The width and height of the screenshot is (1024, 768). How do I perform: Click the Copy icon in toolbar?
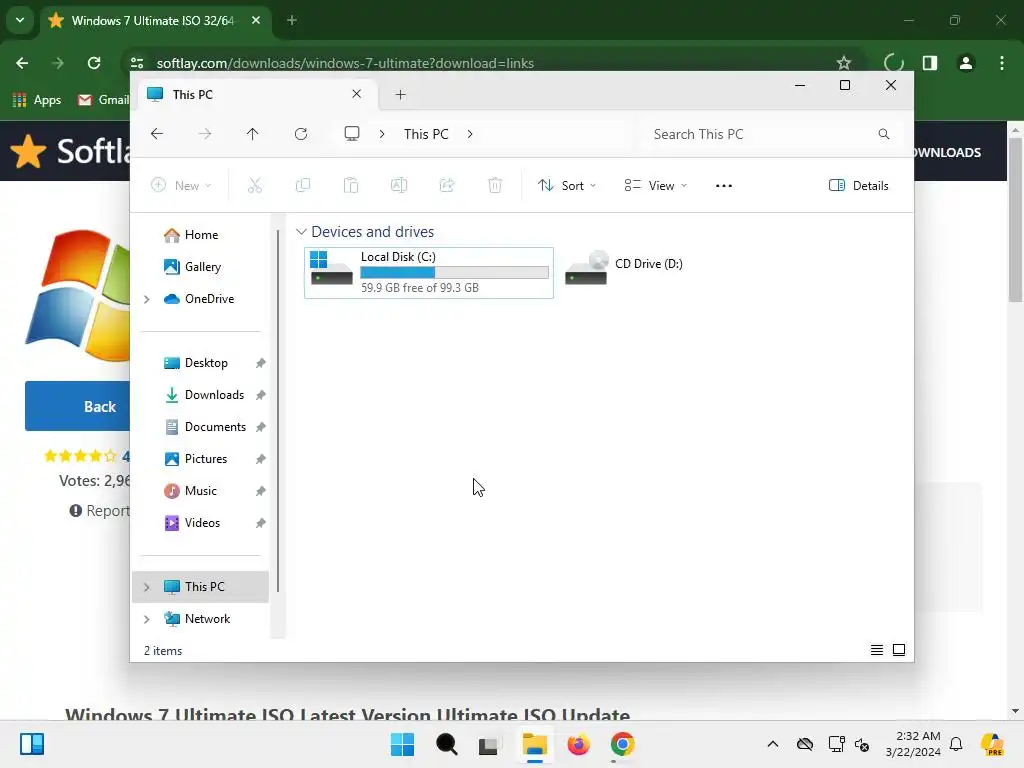point(303,185)
